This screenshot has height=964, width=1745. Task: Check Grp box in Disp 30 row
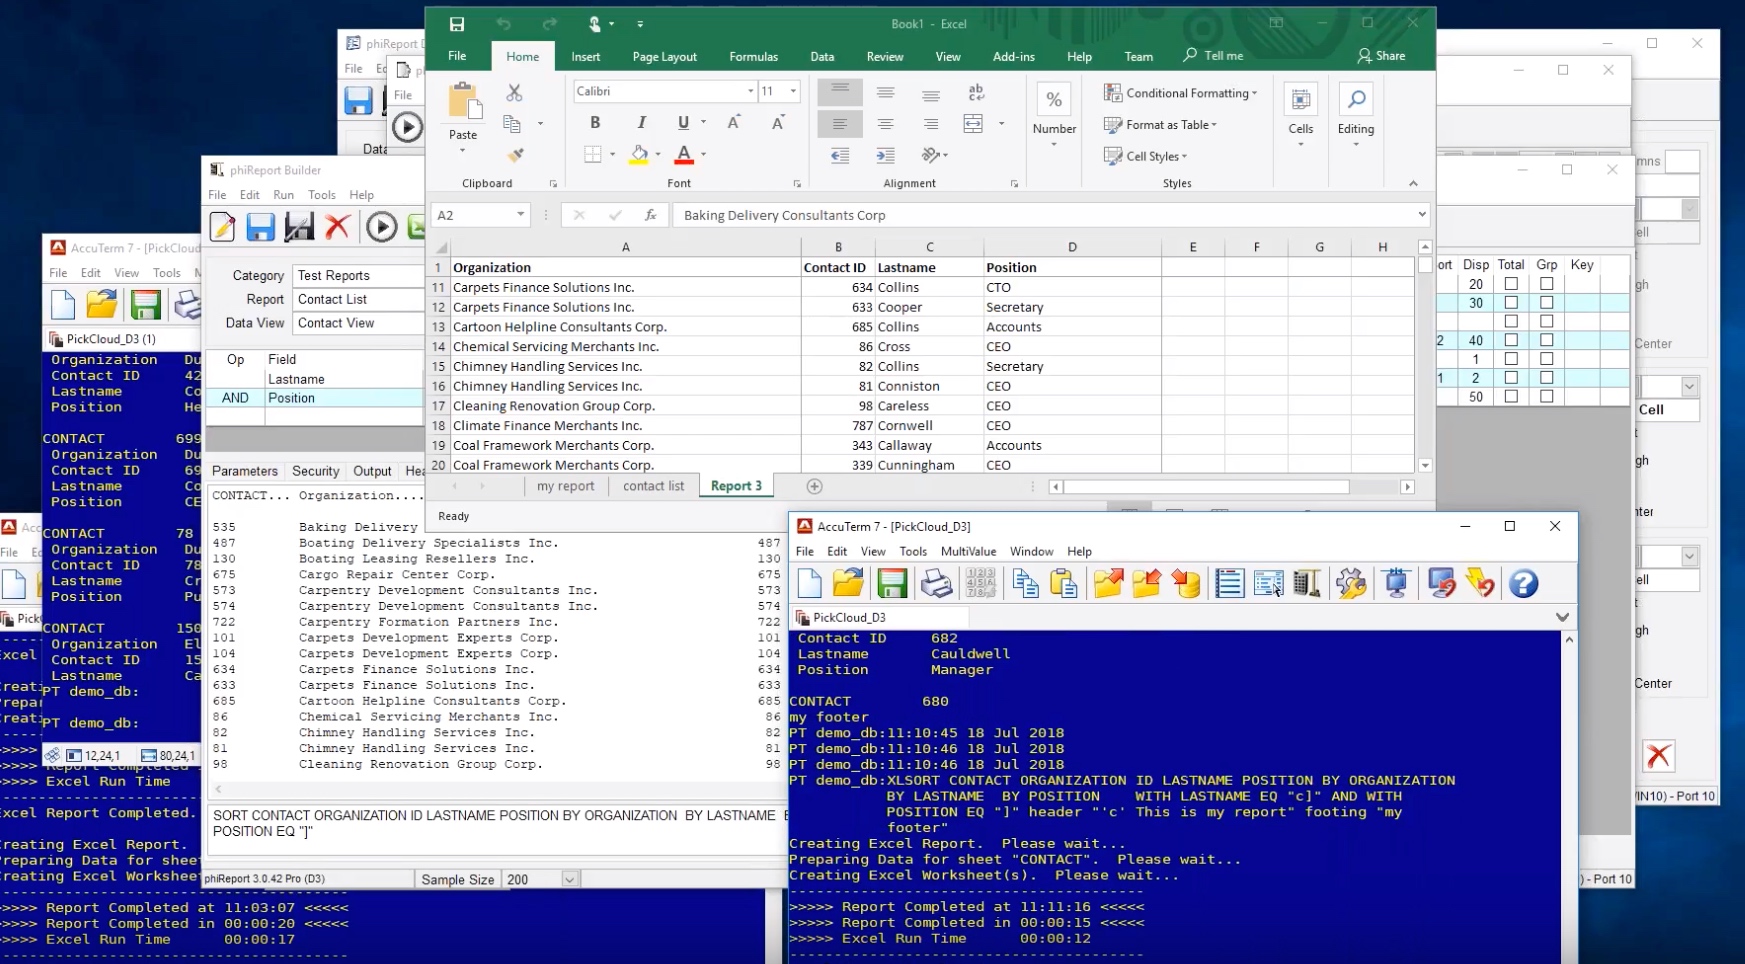(1547, 303)
